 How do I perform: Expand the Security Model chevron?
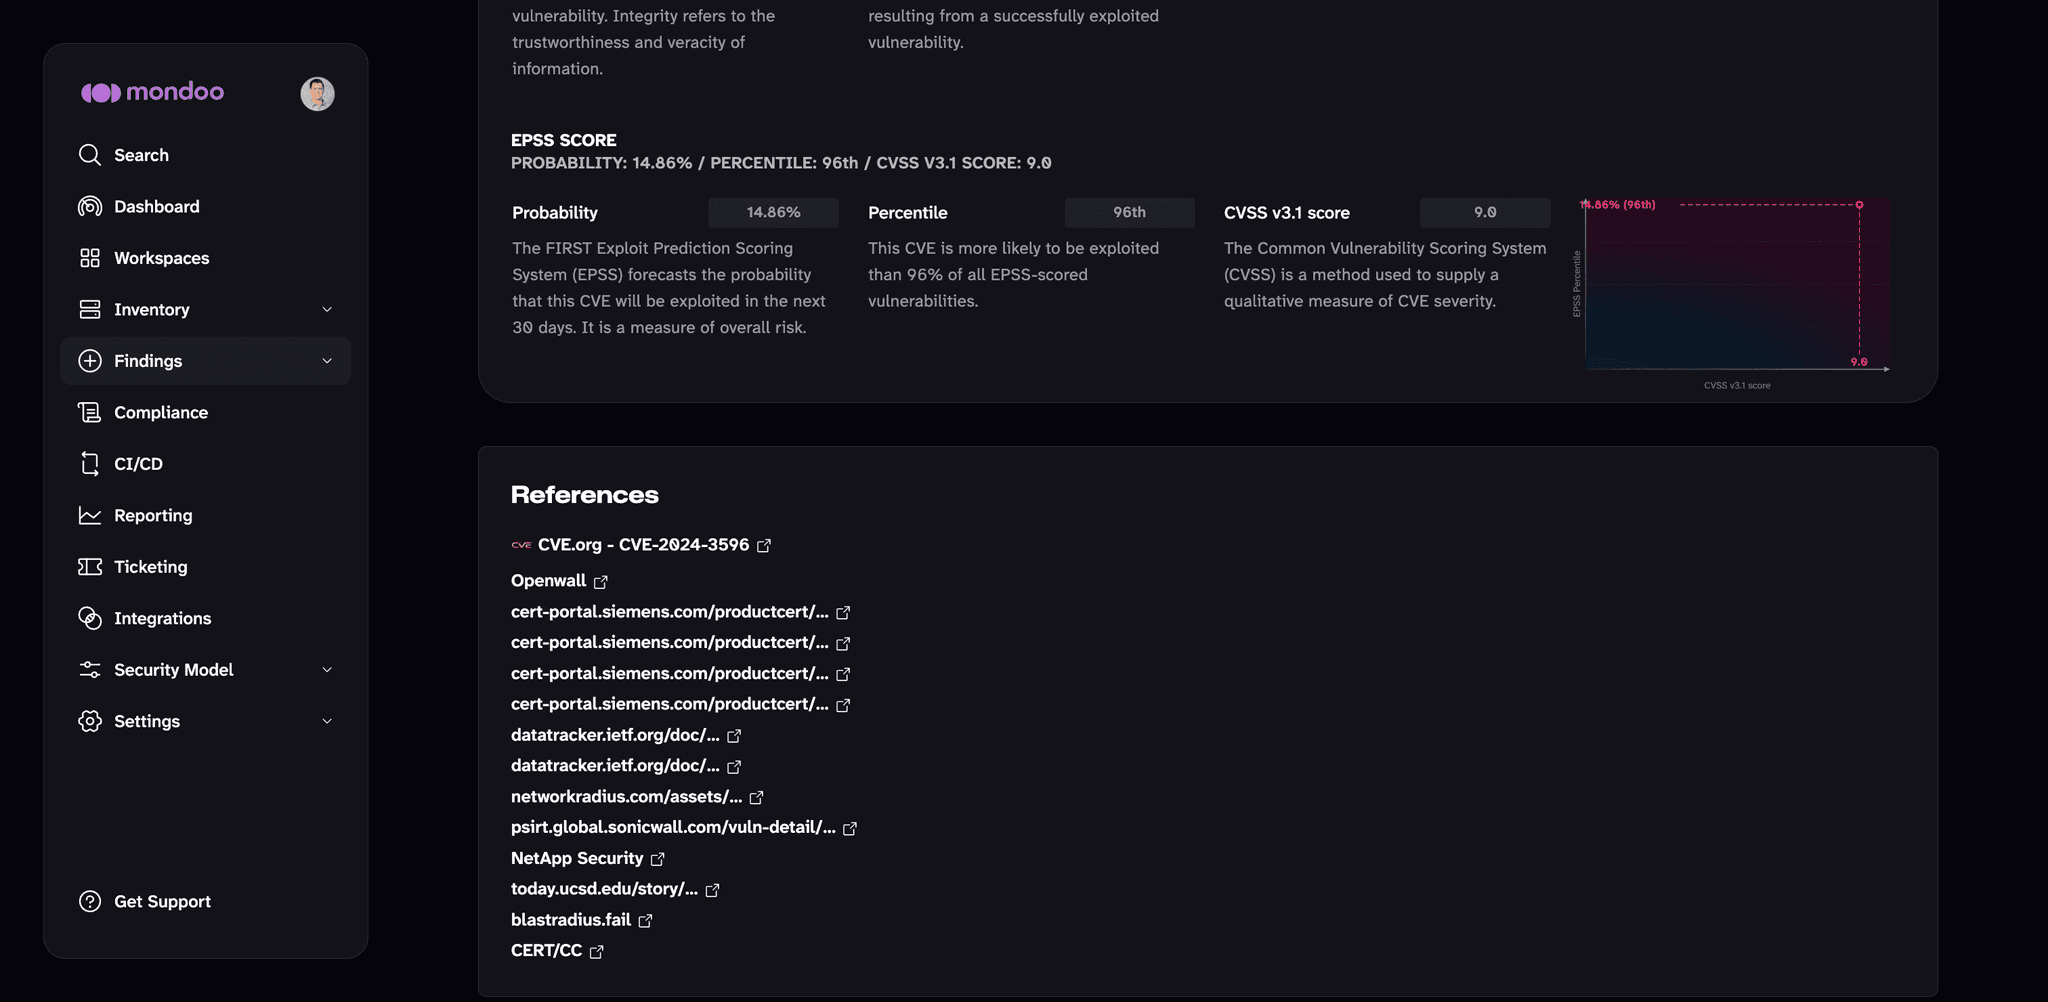pos(327,670)
